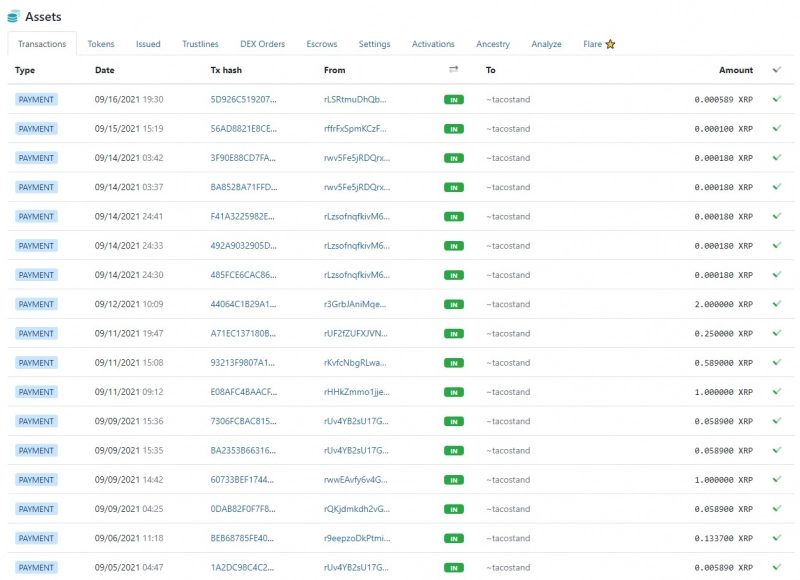Open transaction hash 3F90E88CD7FA...
Image resolution: width=800 pixels, height=580 pixels.
[243, 158]
